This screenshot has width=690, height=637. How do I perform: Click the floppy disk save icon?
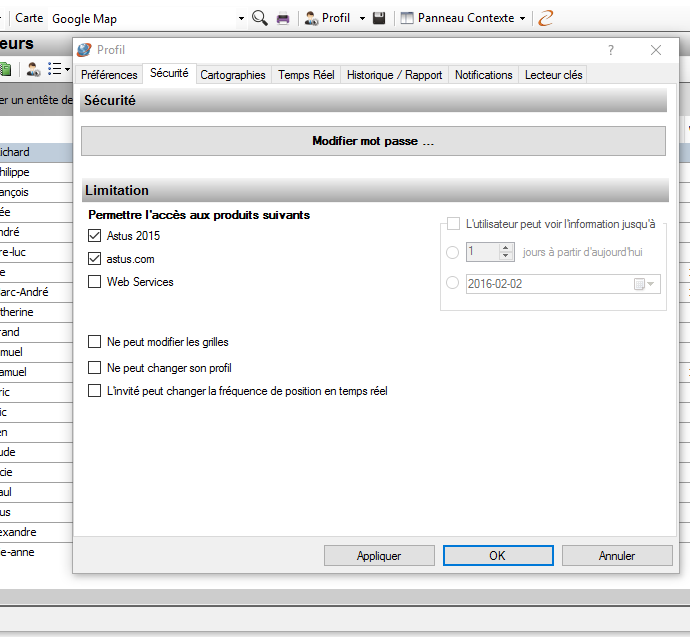(379, 18)
